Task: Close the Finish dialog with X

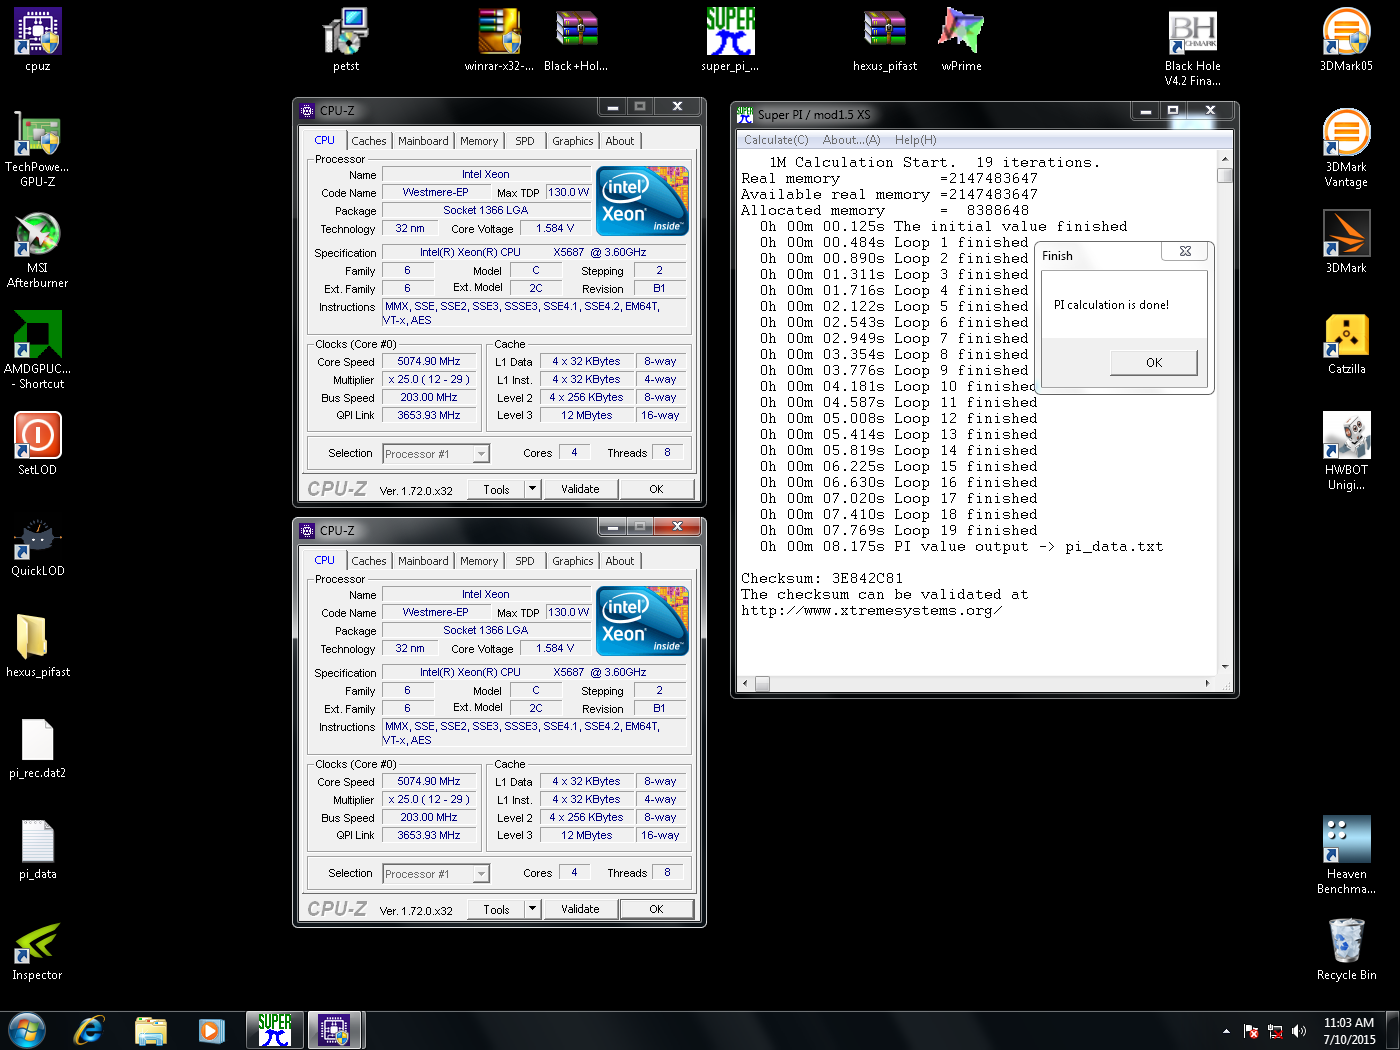Action: pos(1185,251)
